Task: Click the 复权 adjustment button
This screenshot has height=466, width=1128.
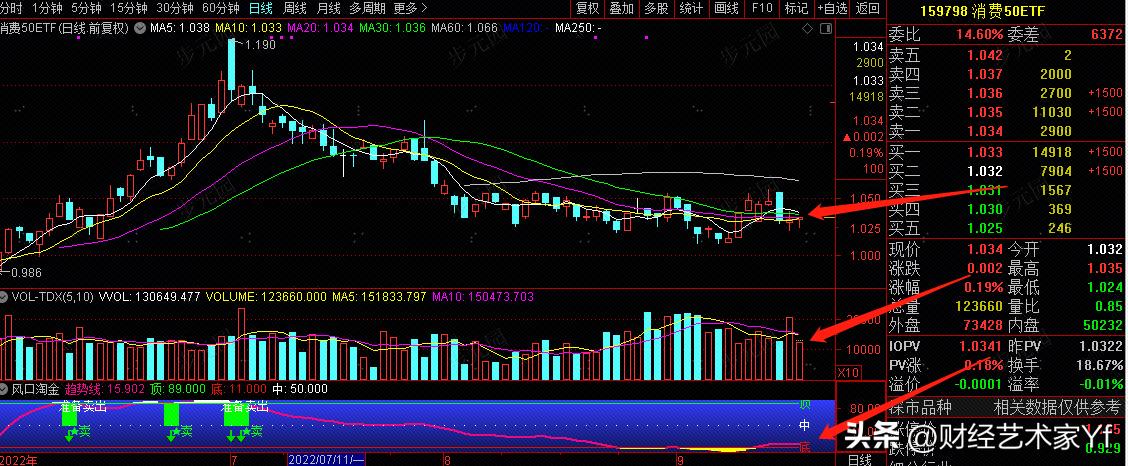Action: point(588,9)
